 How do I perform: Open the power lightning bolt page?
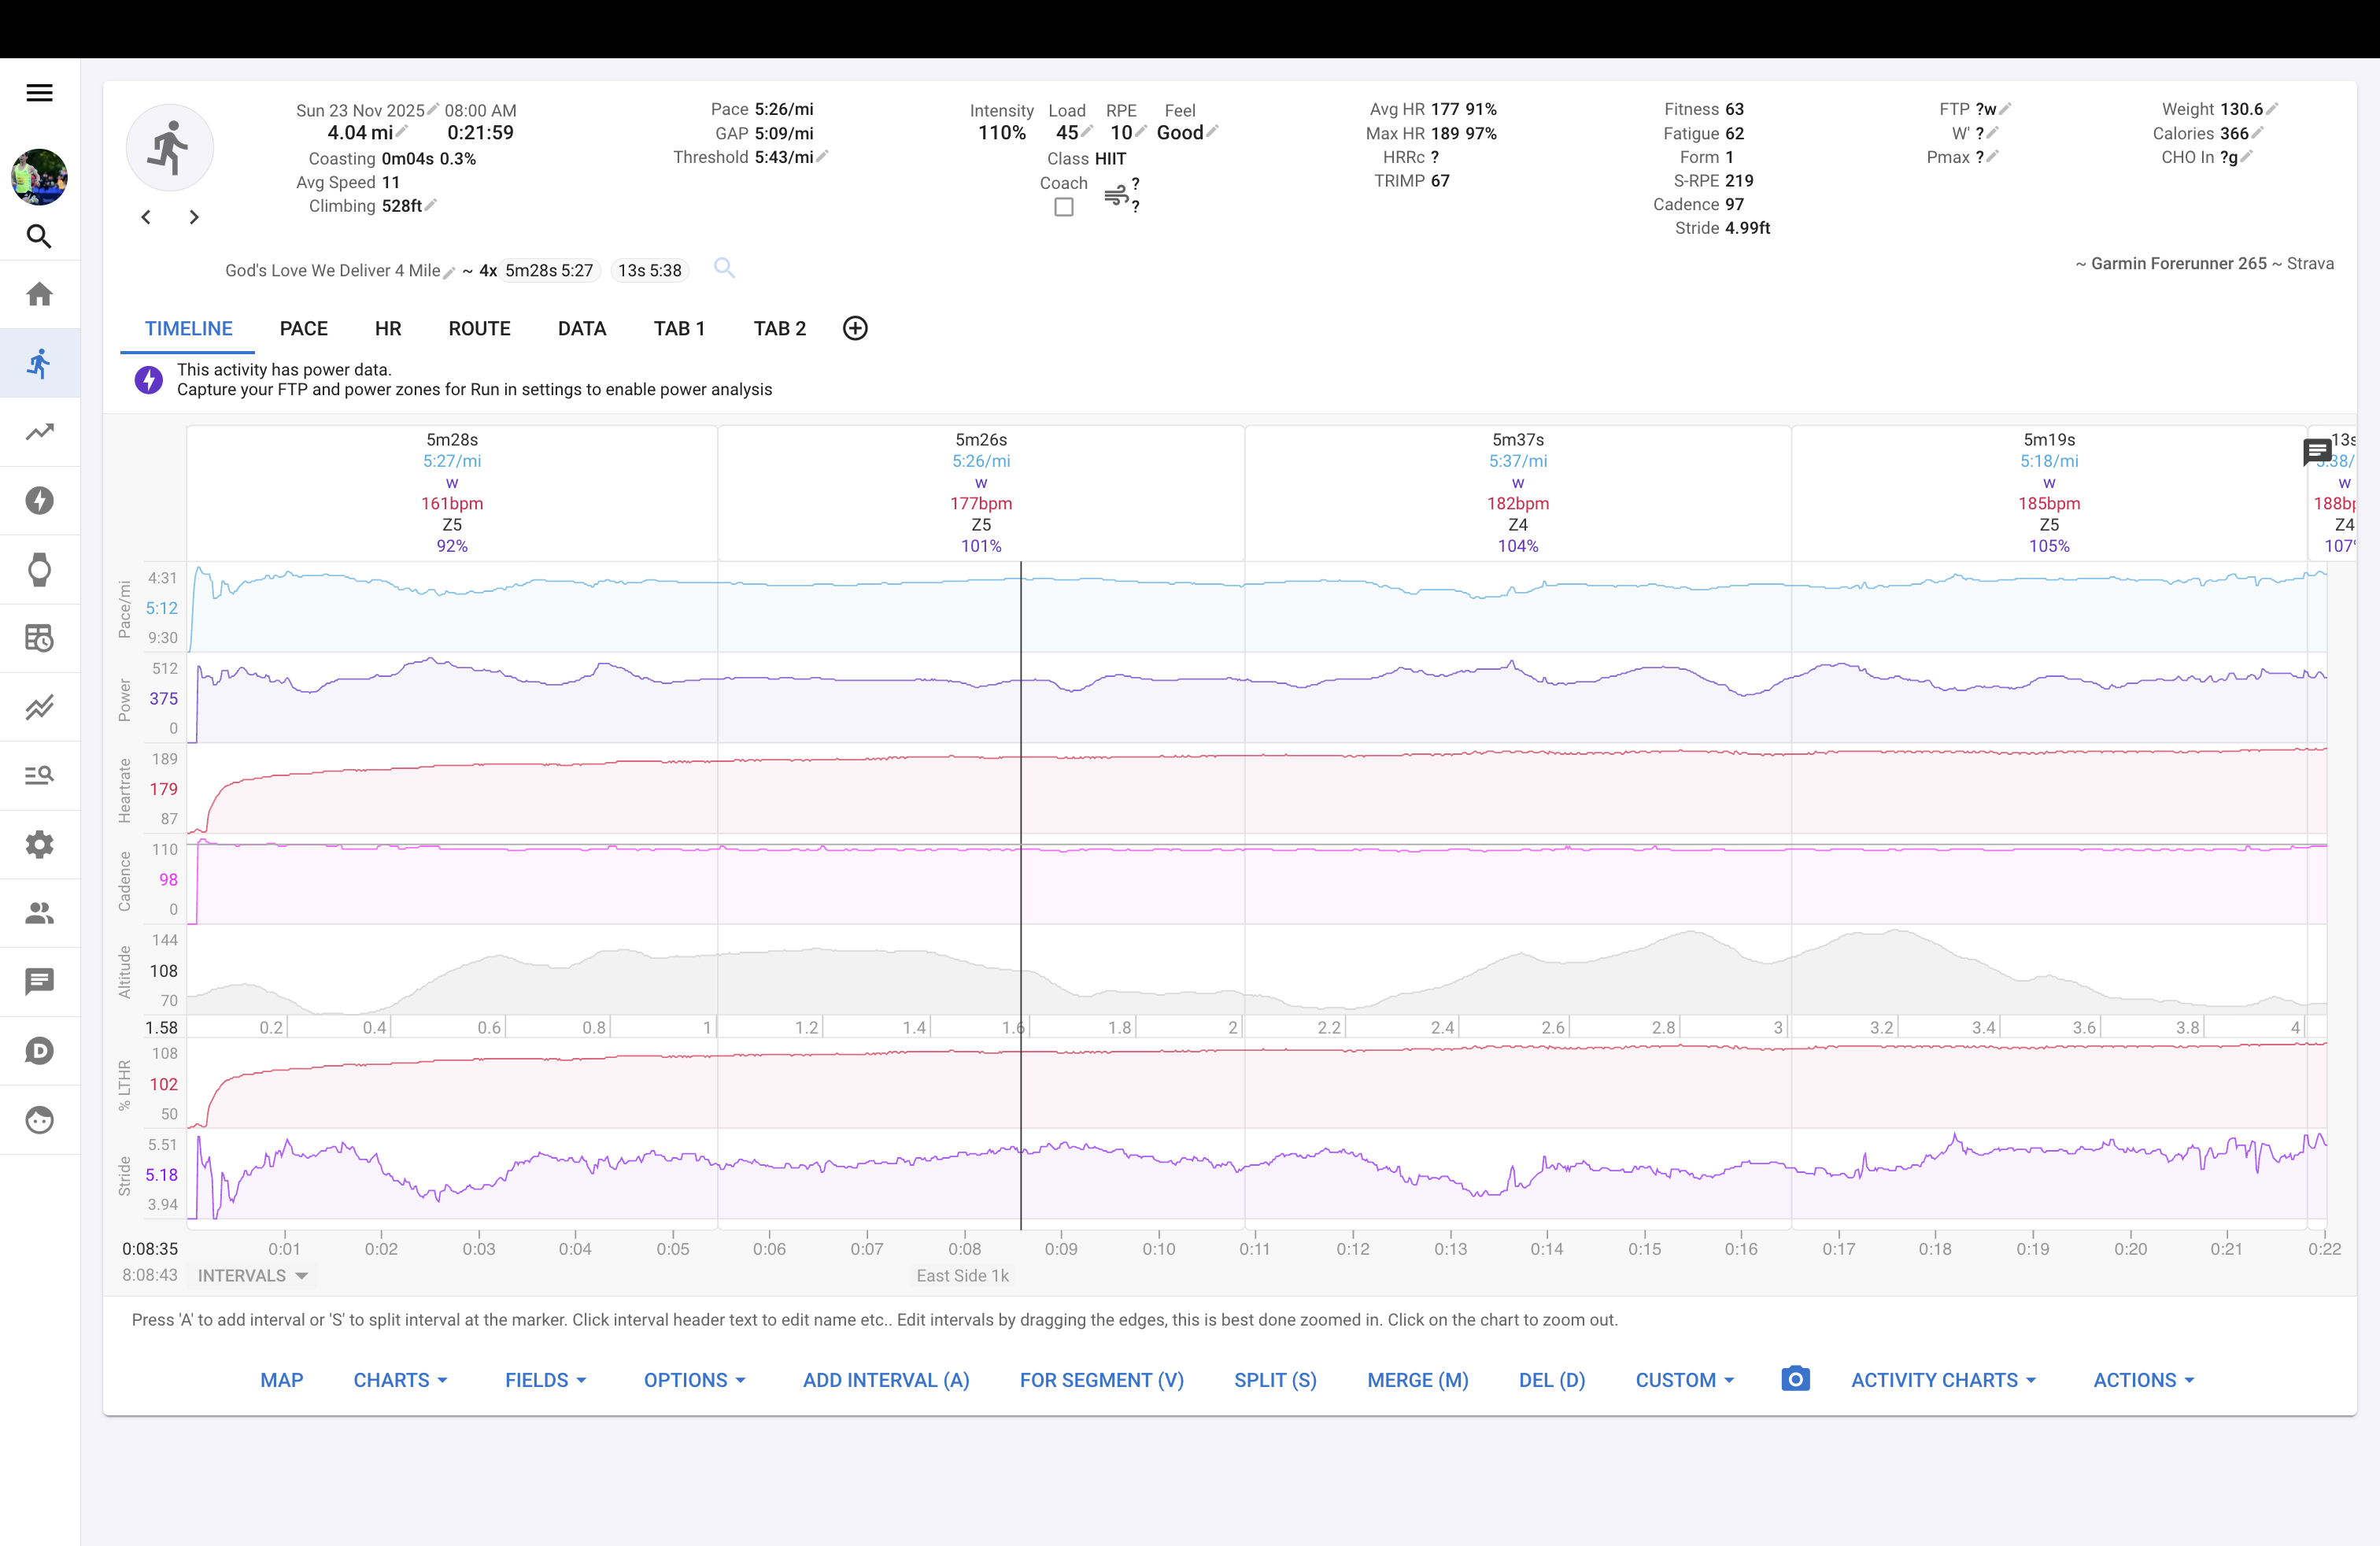click(39, 500)
